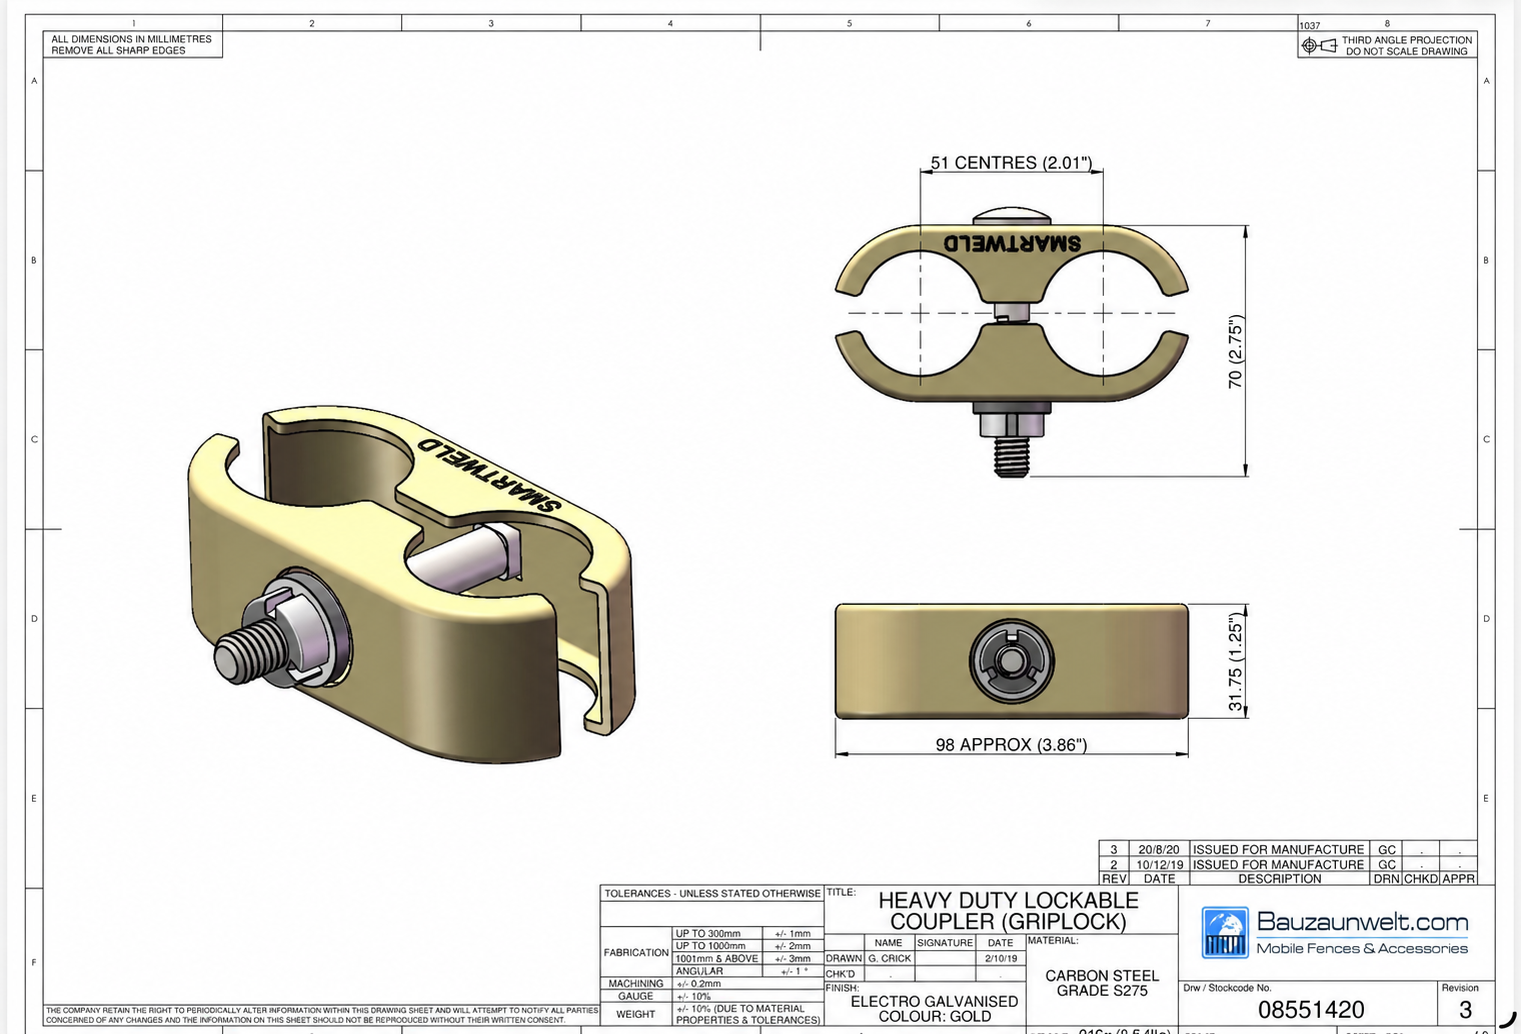The image size is (1521, 1034).
Task: Select 'THIRD ANGLE PROJECTION' text
Action: pyautogui.click(x=1406, y=40)
